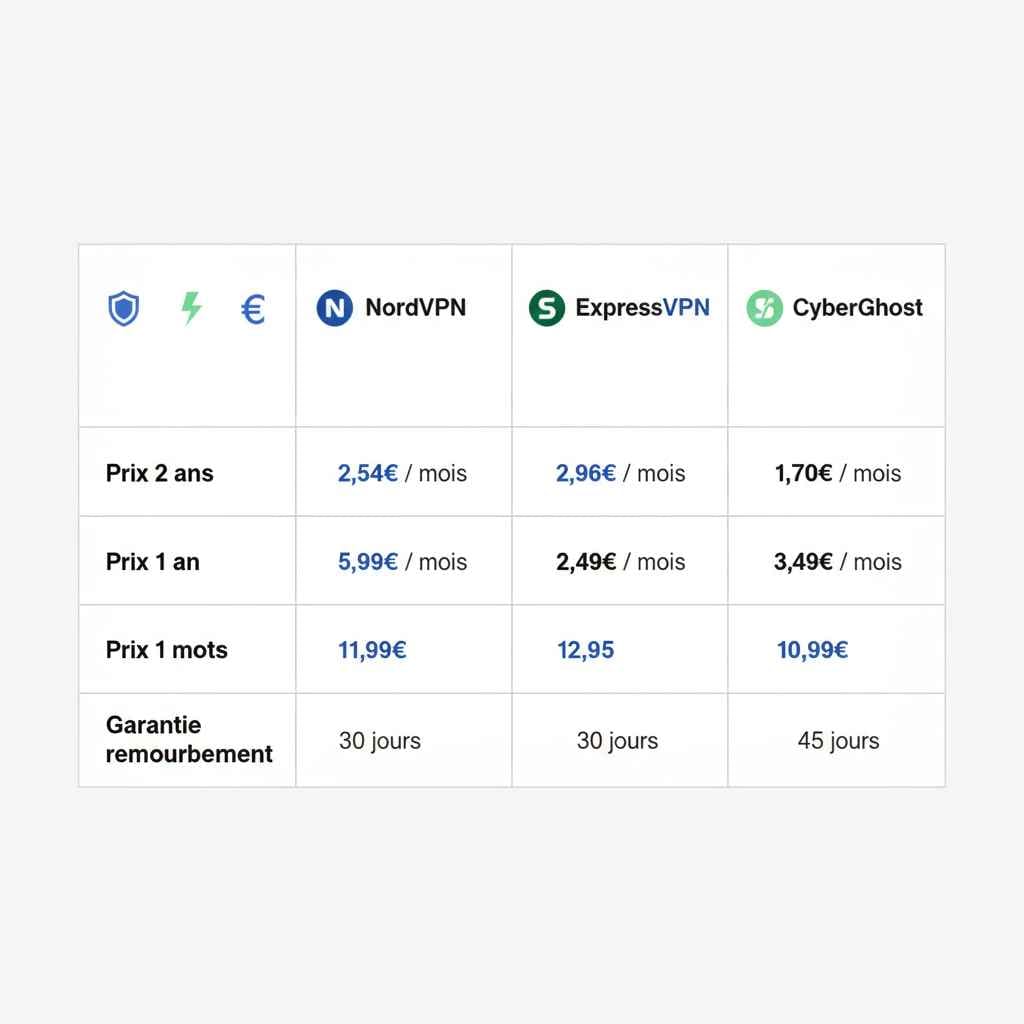1024x1024 pixels.
Task: Click the "Garantie remourbement" row label
Action: click(x=189, y=740)
